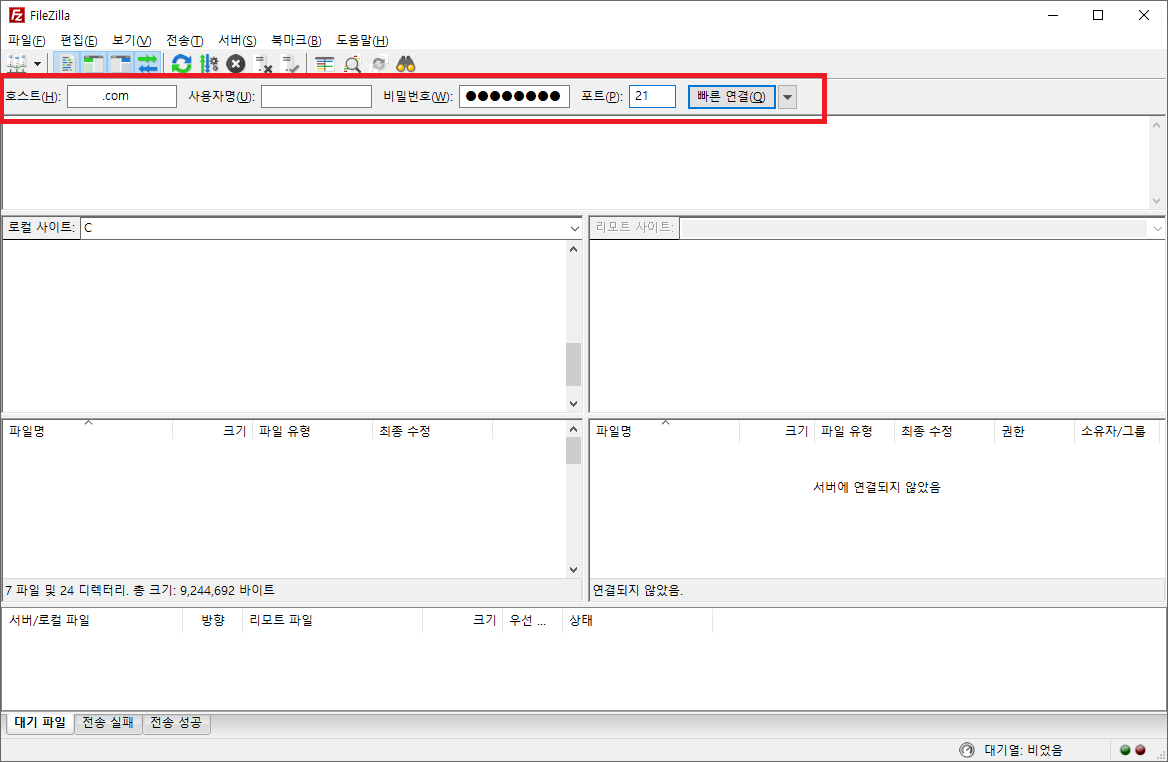Click the local status bar file count text

pyautogui.click(x=140, y=590)
